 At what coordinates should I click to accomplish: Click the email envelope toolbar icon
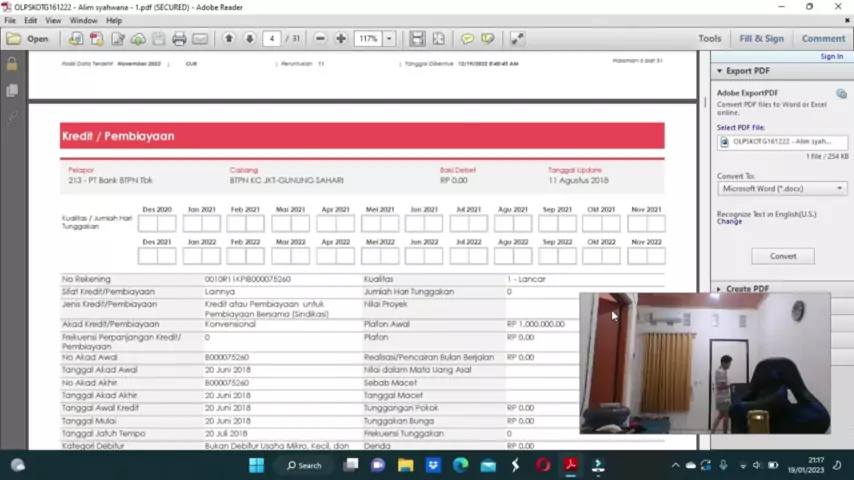[x=200, y=39]
